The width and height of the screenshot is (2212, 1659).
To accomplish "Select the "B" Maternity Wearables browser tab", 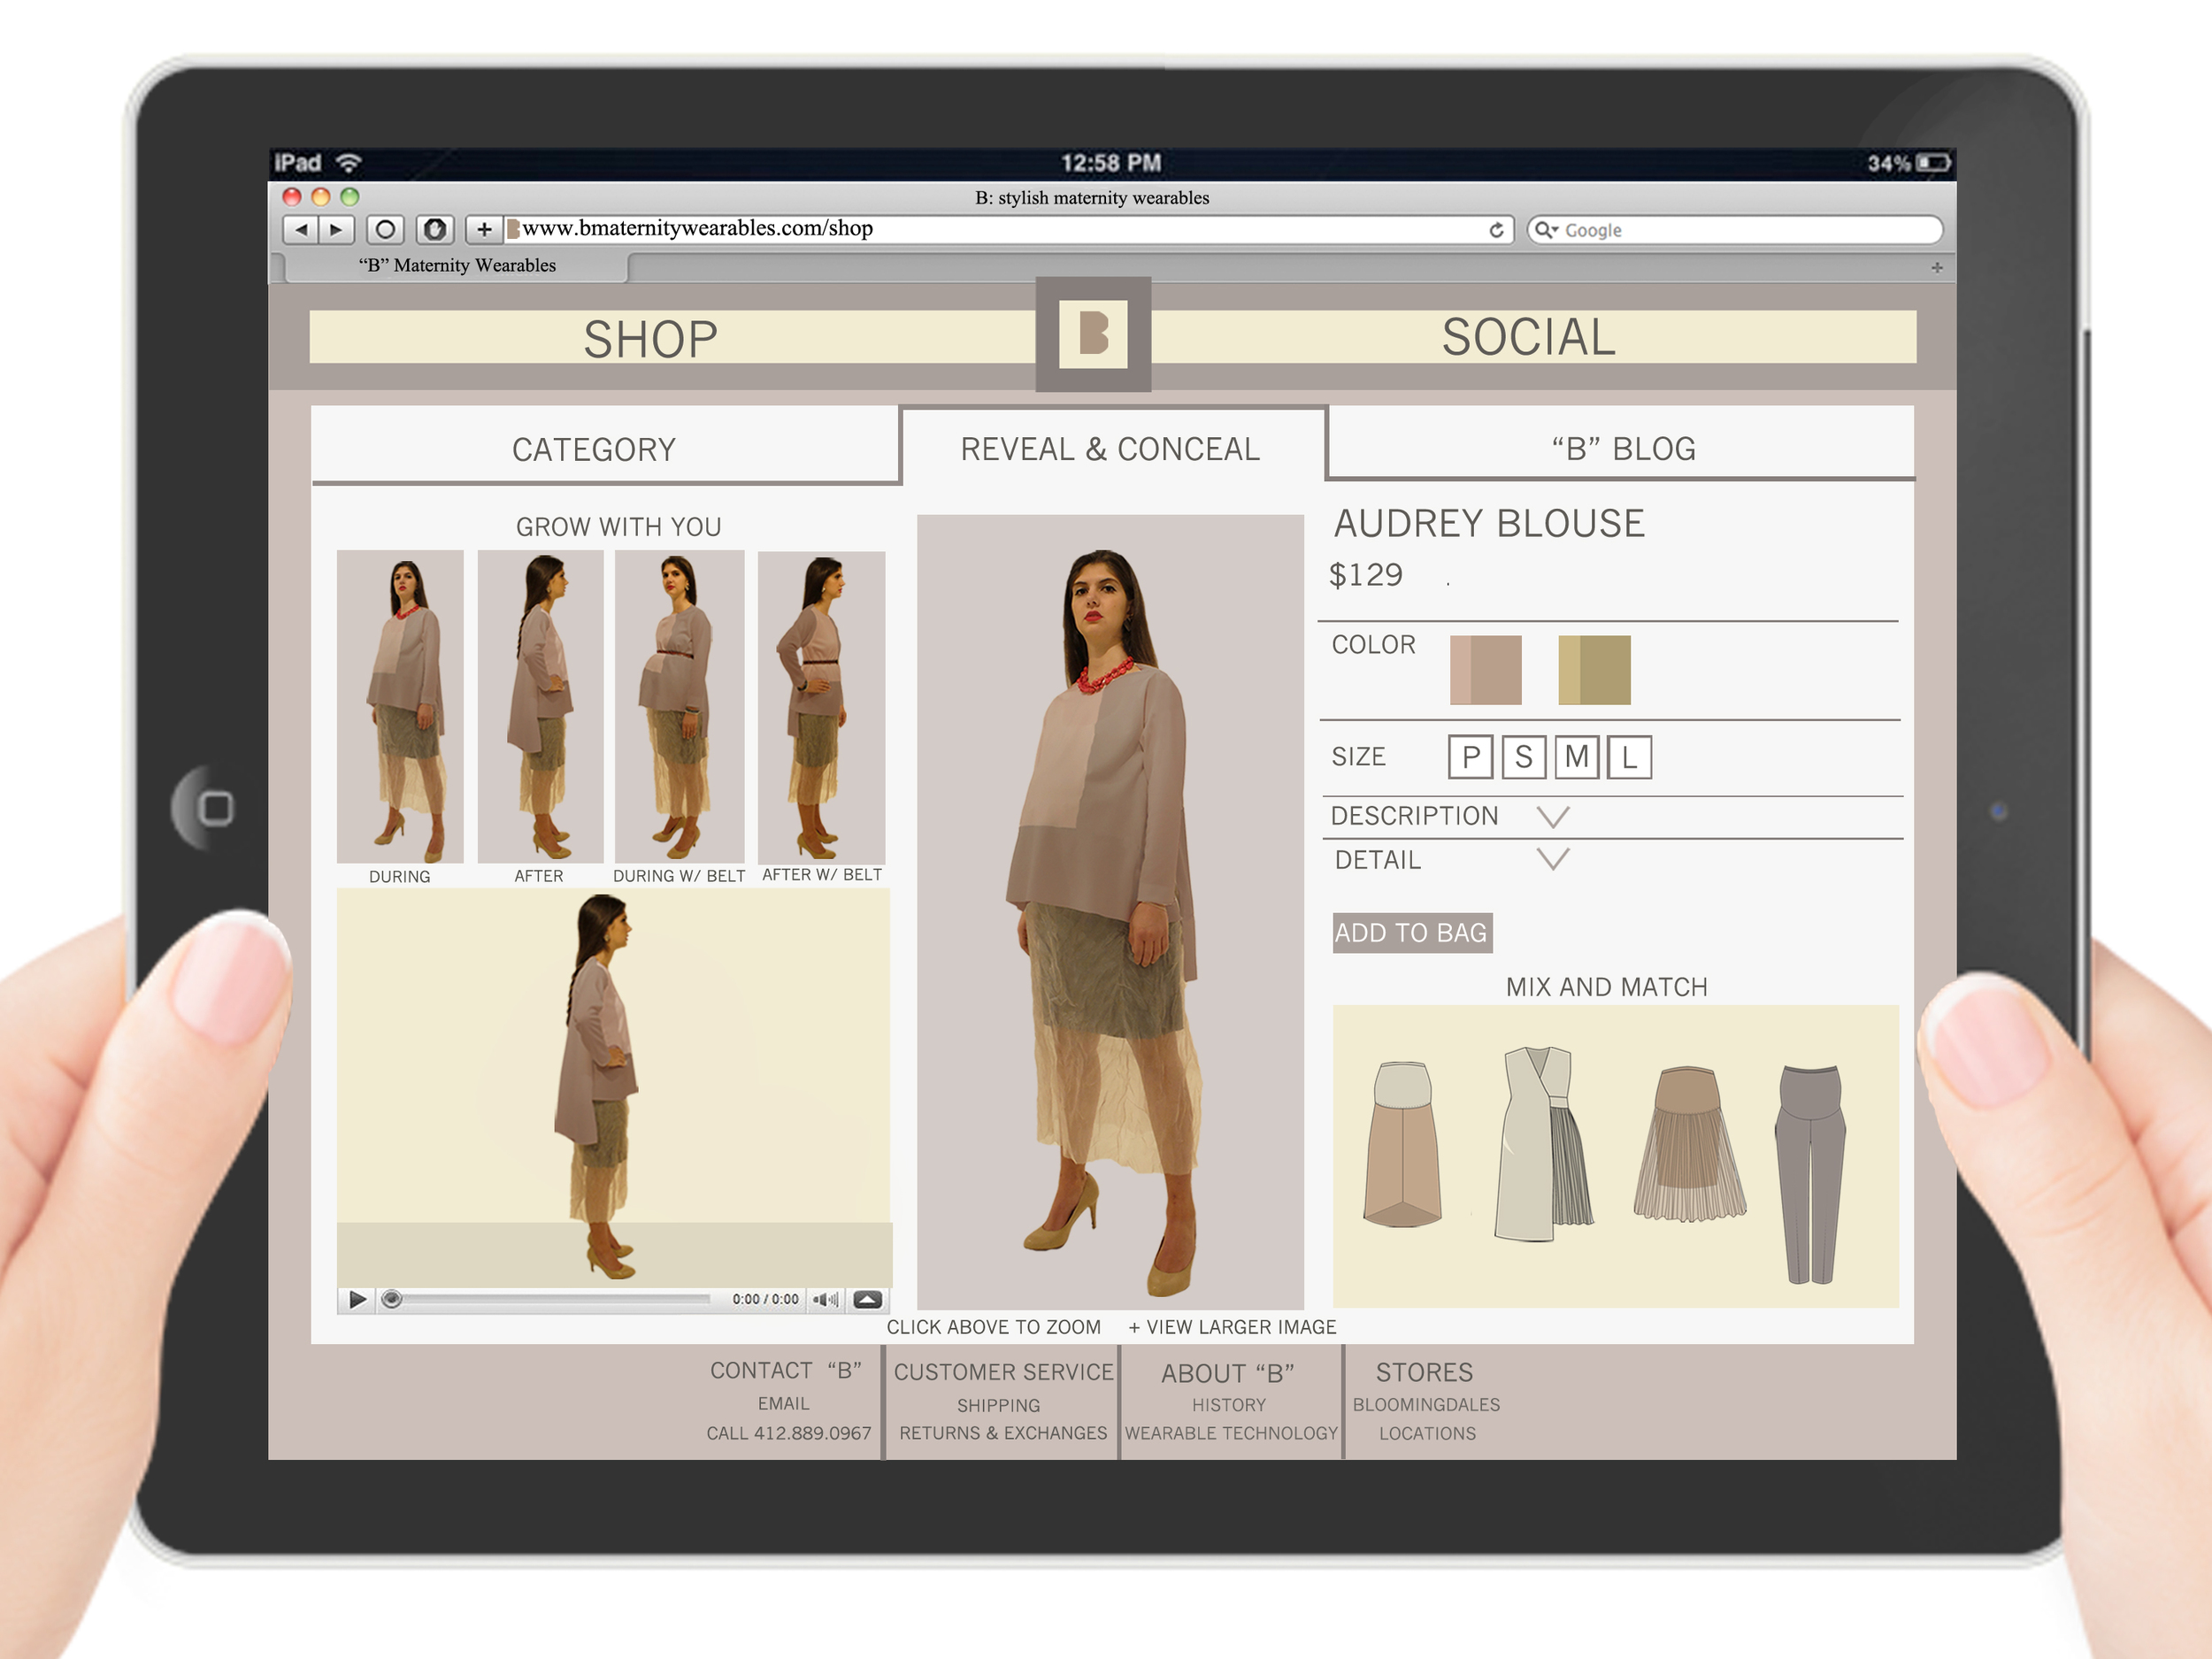I will pos(457,265).
